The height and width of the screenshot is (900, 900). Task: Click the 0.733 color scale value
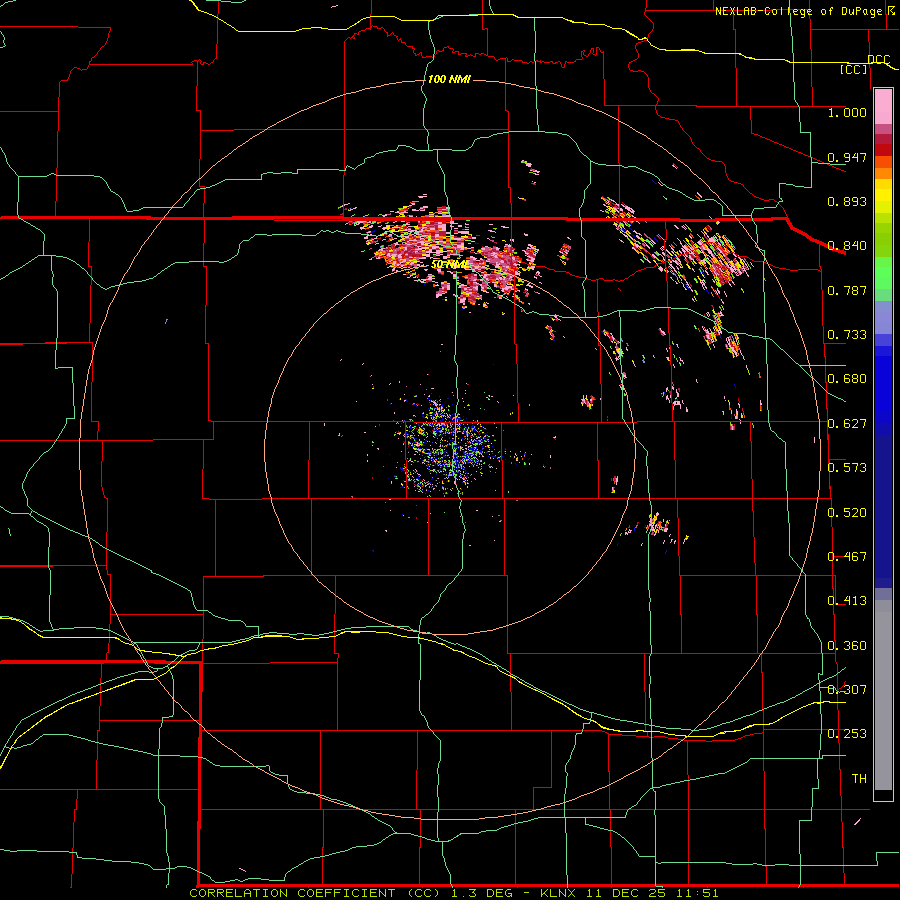[847, 334]
